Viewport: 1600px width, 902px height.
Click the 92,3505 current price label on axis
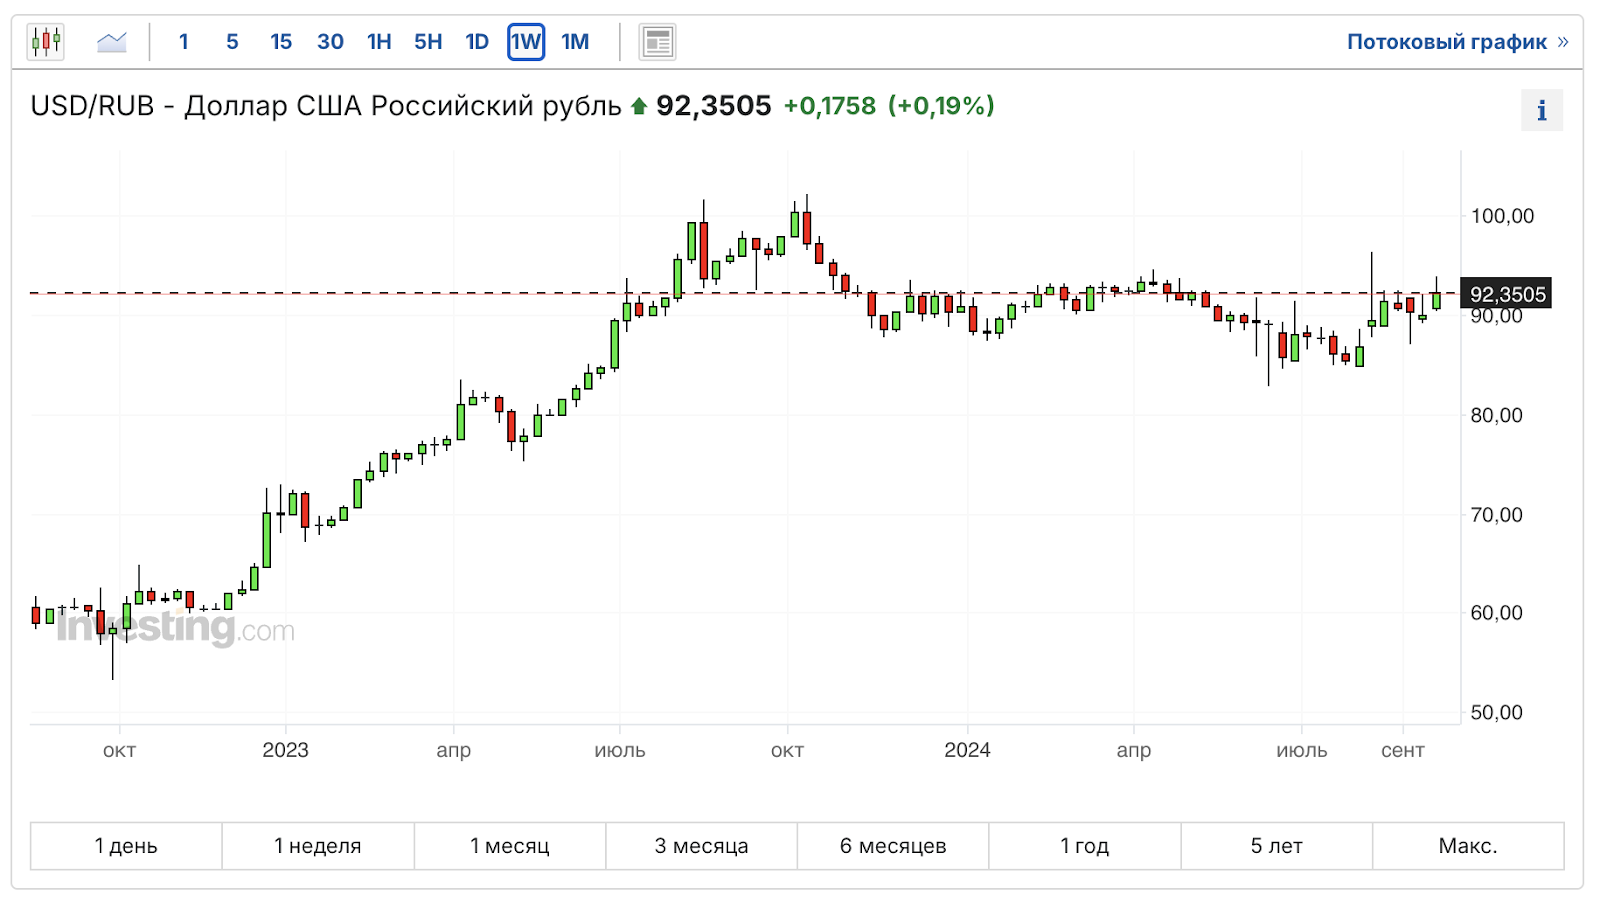pyautogui.click(x=1507, y=294)
